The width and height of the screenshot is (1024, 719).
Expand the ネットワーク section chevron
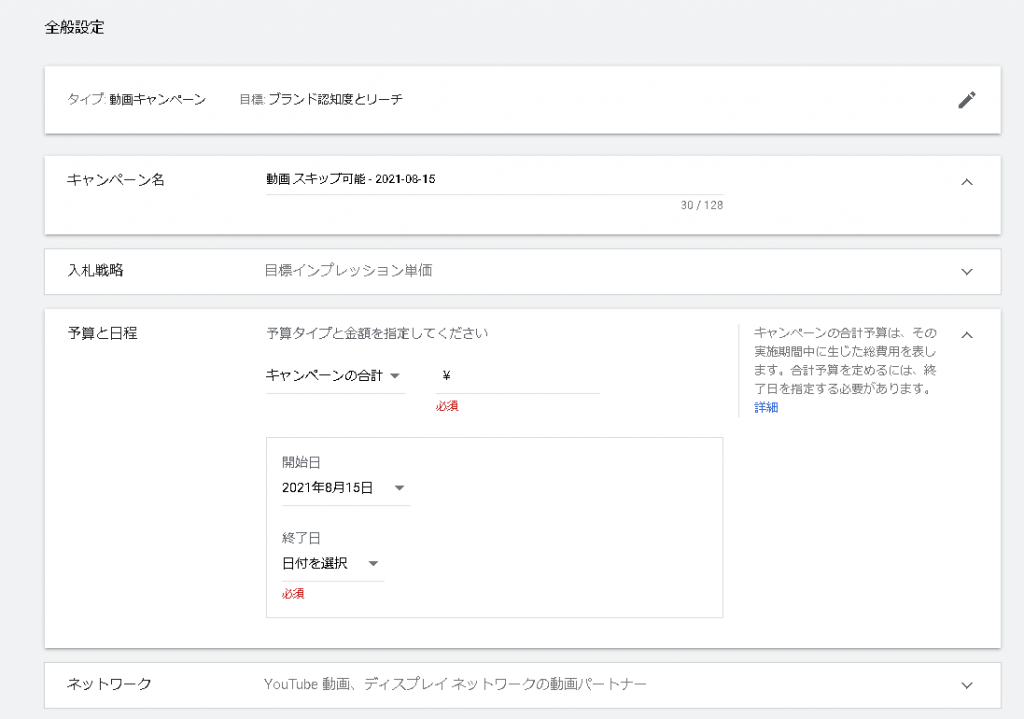click(x=967, y=686)
